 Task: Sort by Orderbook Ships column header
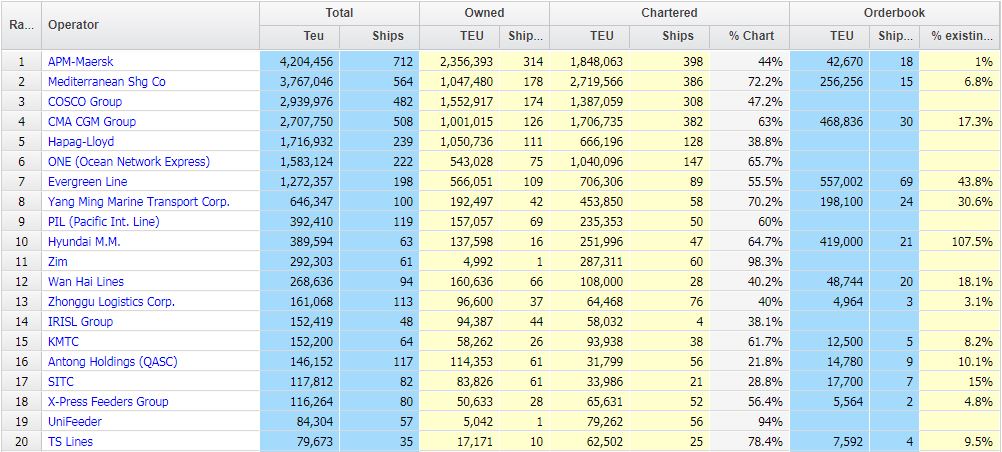895,37
